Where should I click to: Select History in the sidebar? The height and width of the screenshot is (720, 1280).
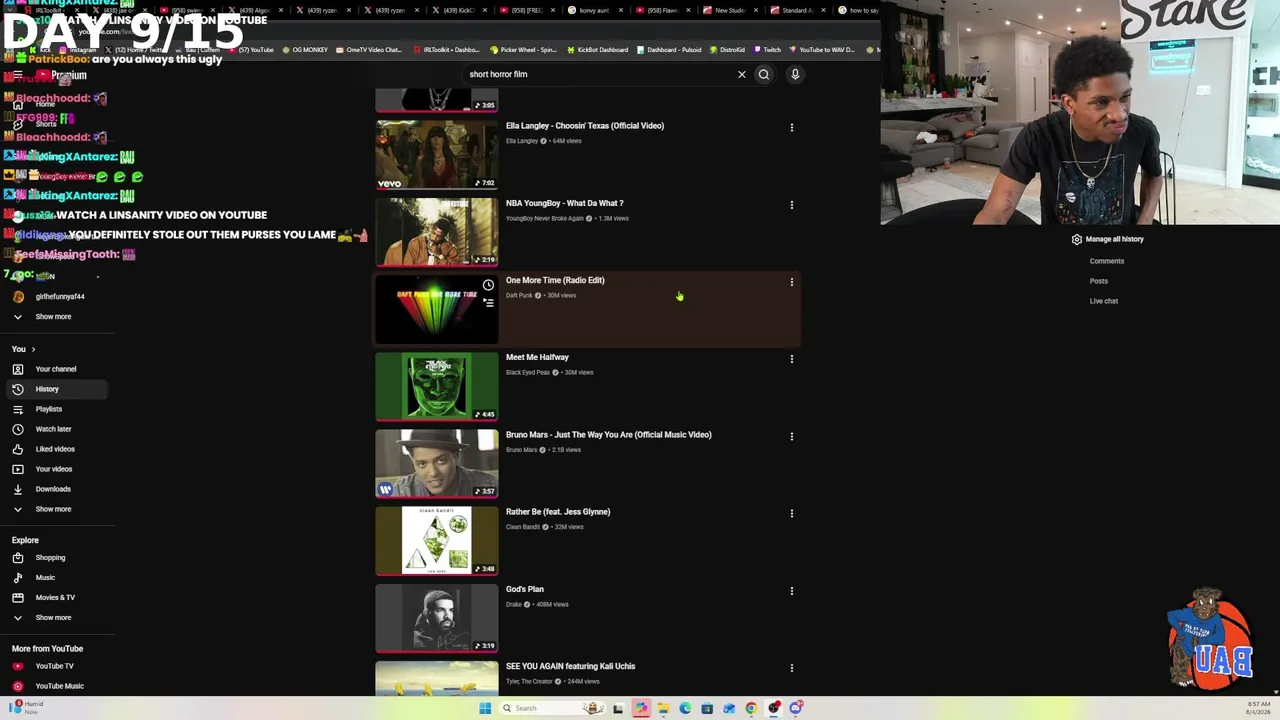click(x=55, y=389)
